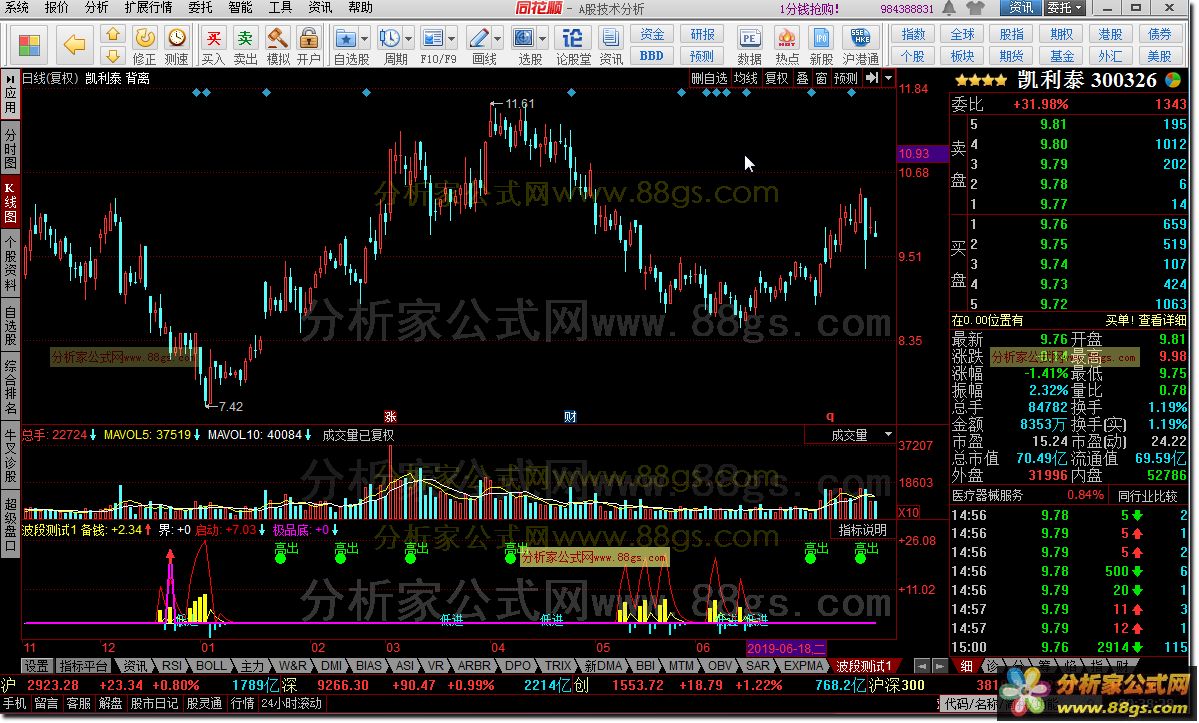The width and height of the screenshot is (1199, 723).
Task: Toggle the 预测 button above chart
Action: pyautogui.click(x=846, y=78)
